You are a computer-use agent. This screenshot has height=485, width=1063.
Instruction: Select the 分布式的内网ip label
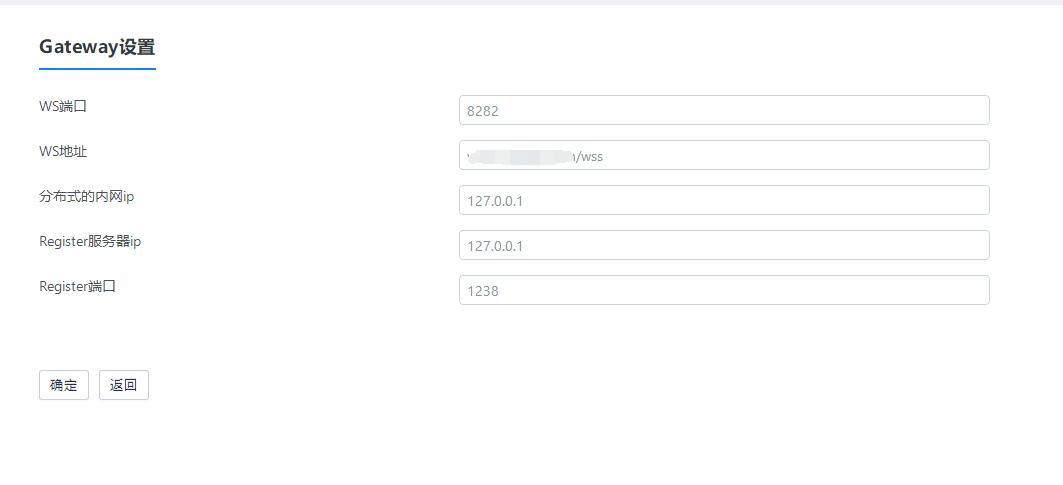(x=86, y=196)
